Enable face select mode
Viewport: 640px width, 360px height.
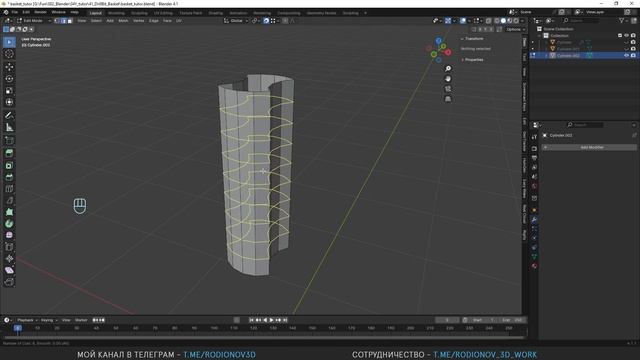click(70, 20)
